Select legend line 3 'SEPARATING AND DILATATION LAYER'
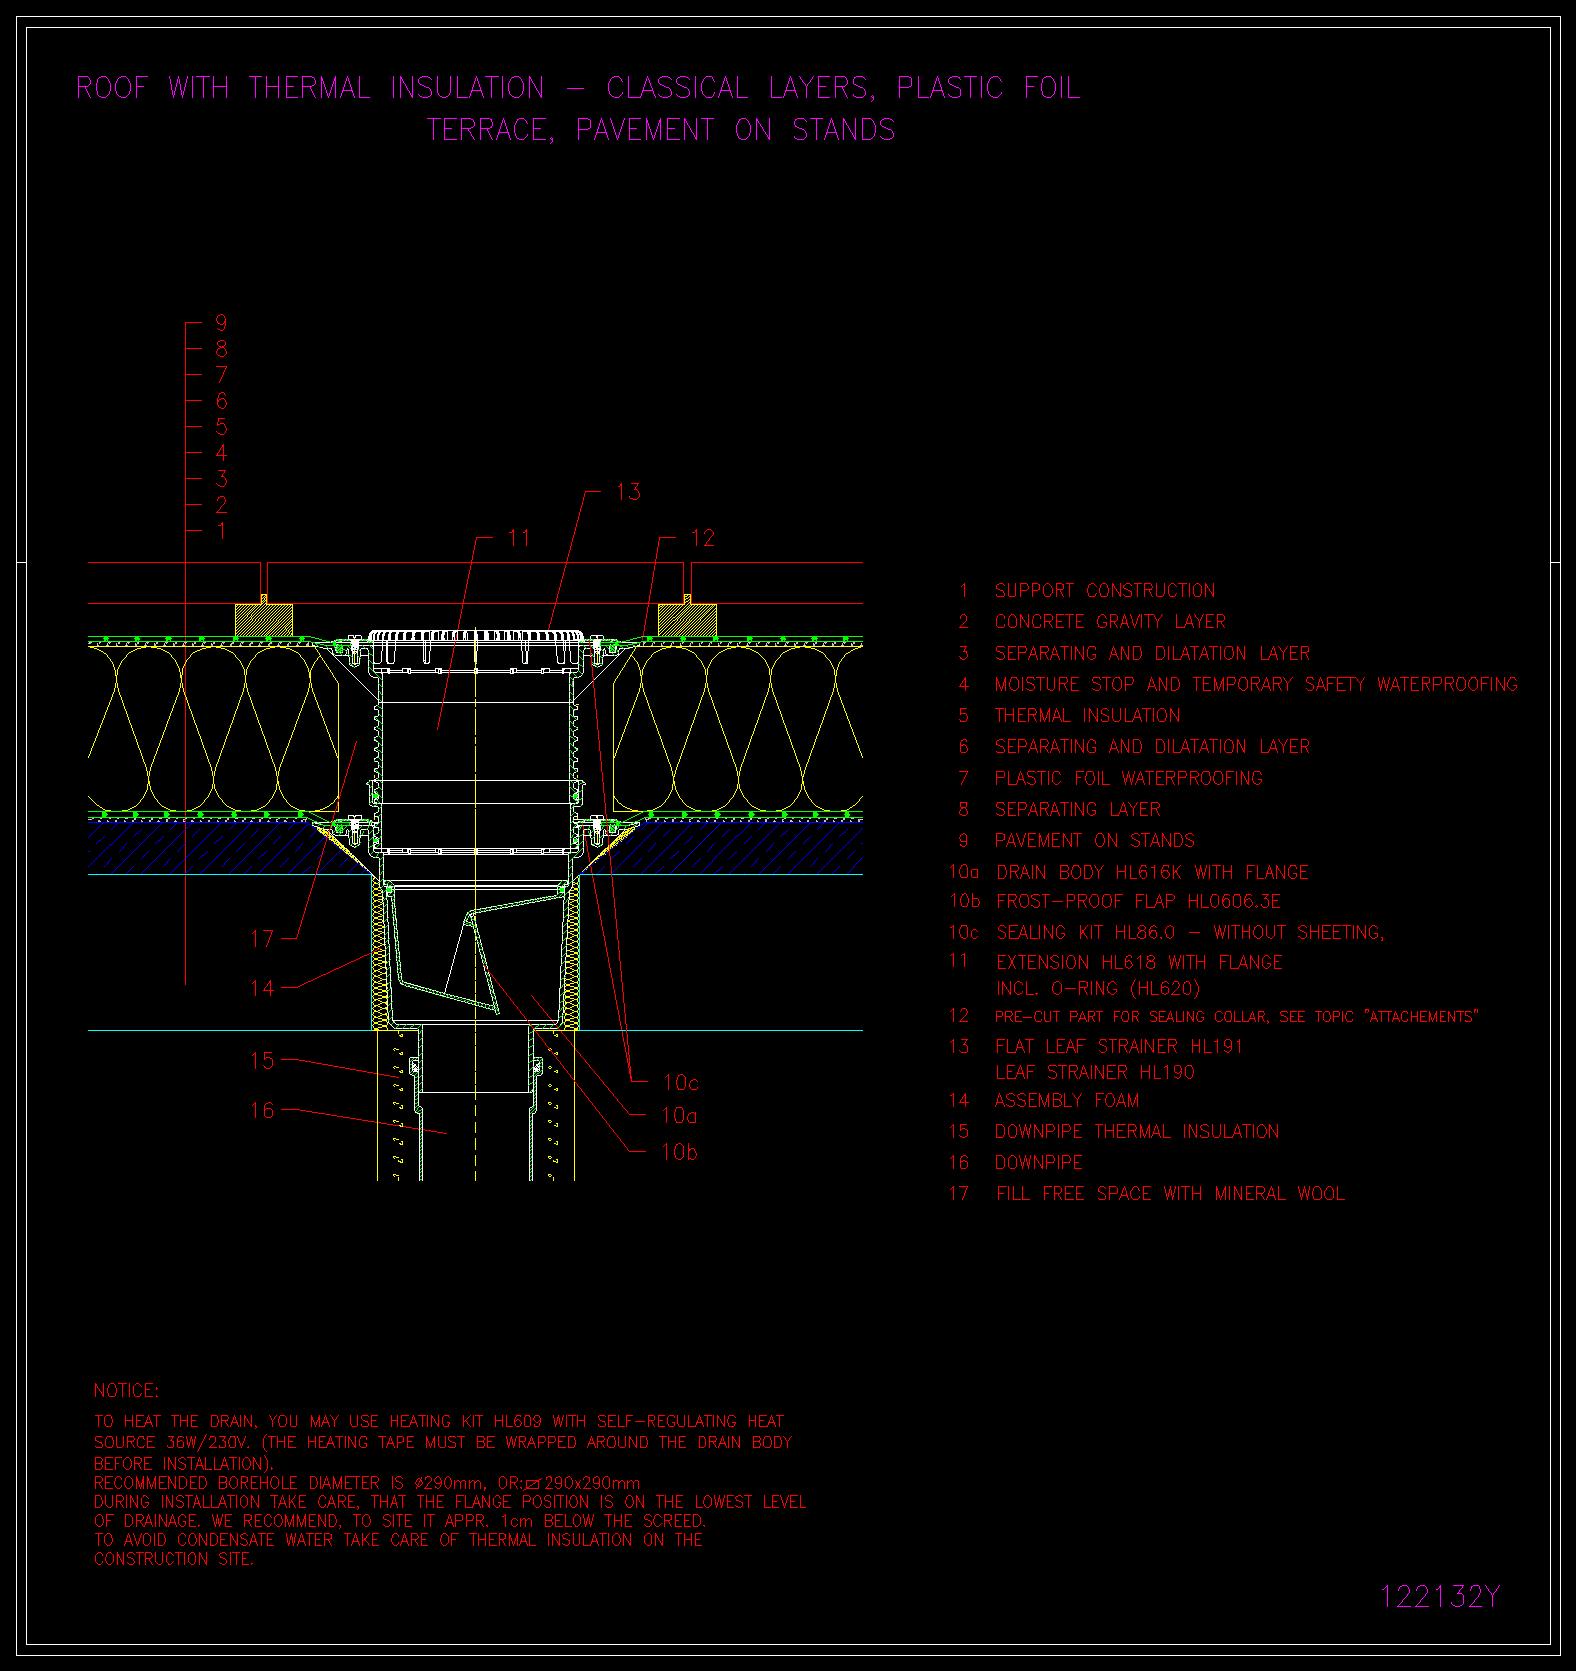 pos(1152,654)
